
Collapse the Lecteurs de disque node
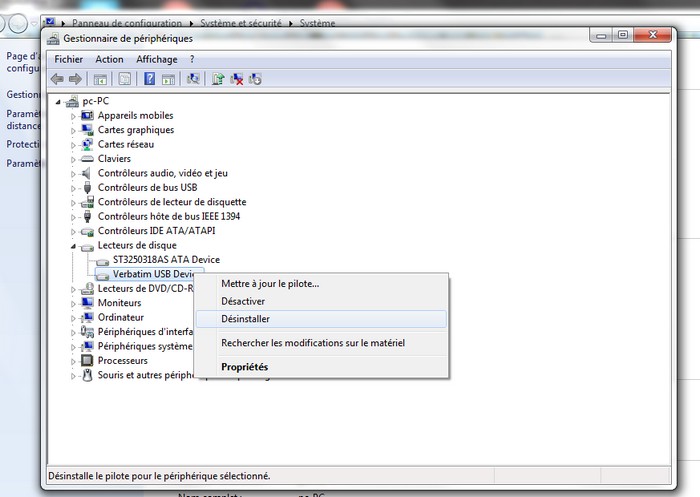[x=73, y=245]
